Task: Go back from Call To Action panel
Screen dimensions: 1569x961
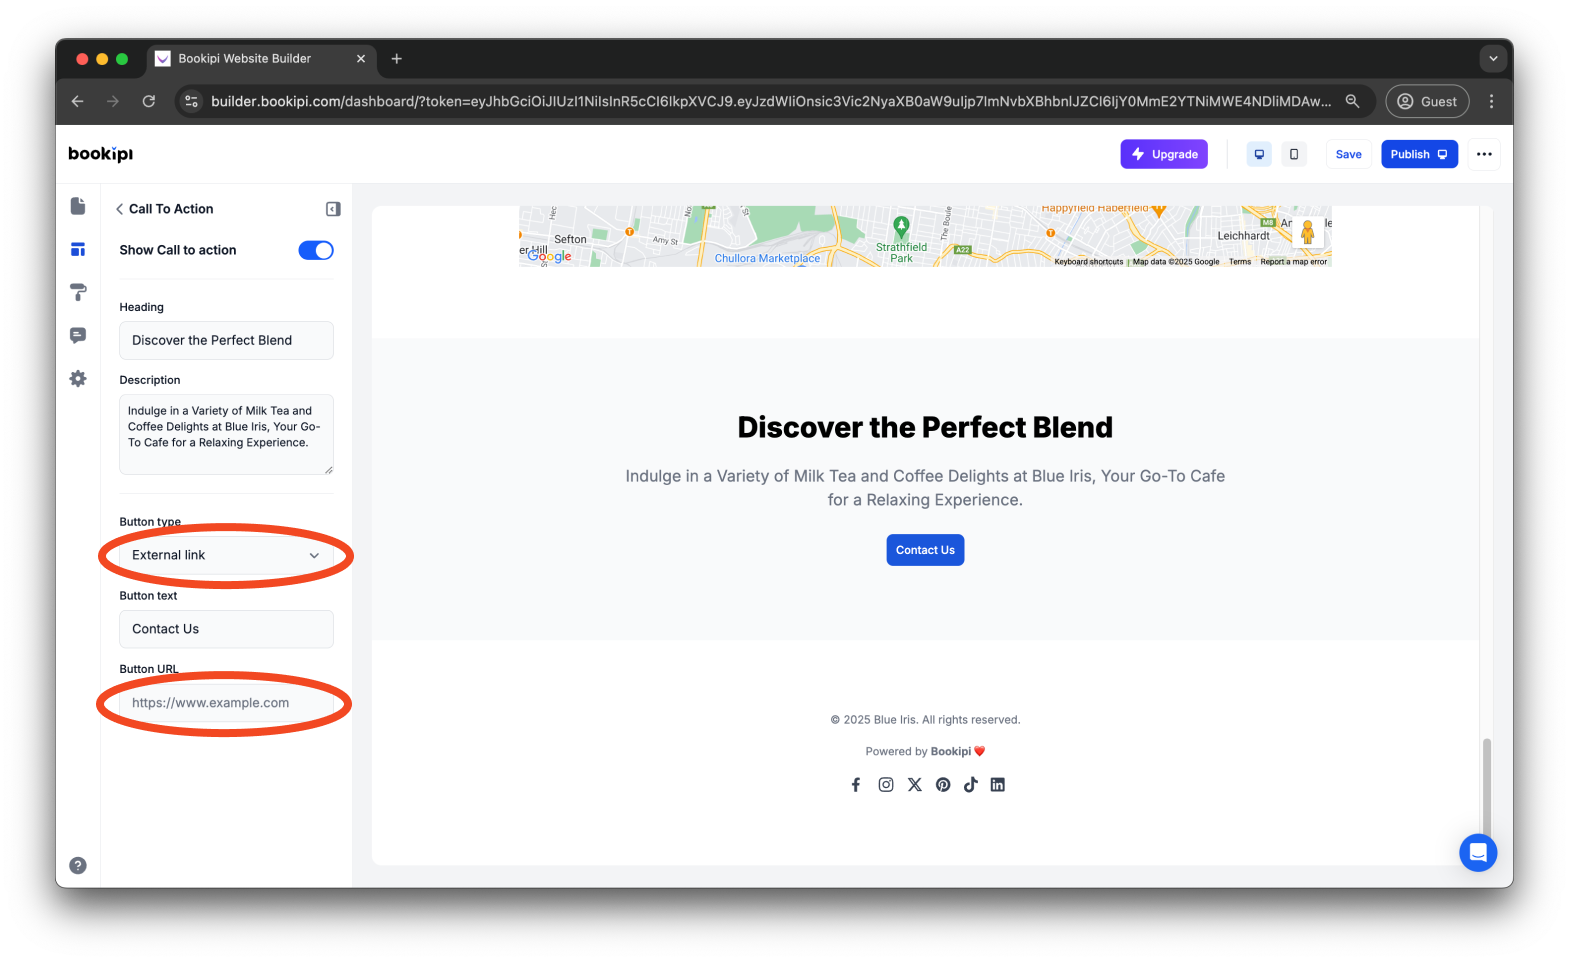Action: coord(120,209)
